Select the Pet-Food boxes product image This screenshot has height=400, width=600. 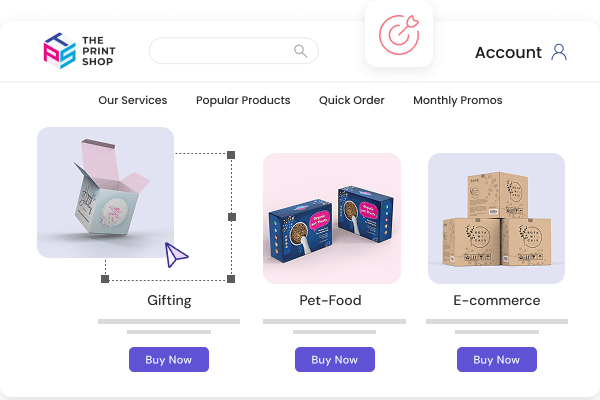coord(332,218)
